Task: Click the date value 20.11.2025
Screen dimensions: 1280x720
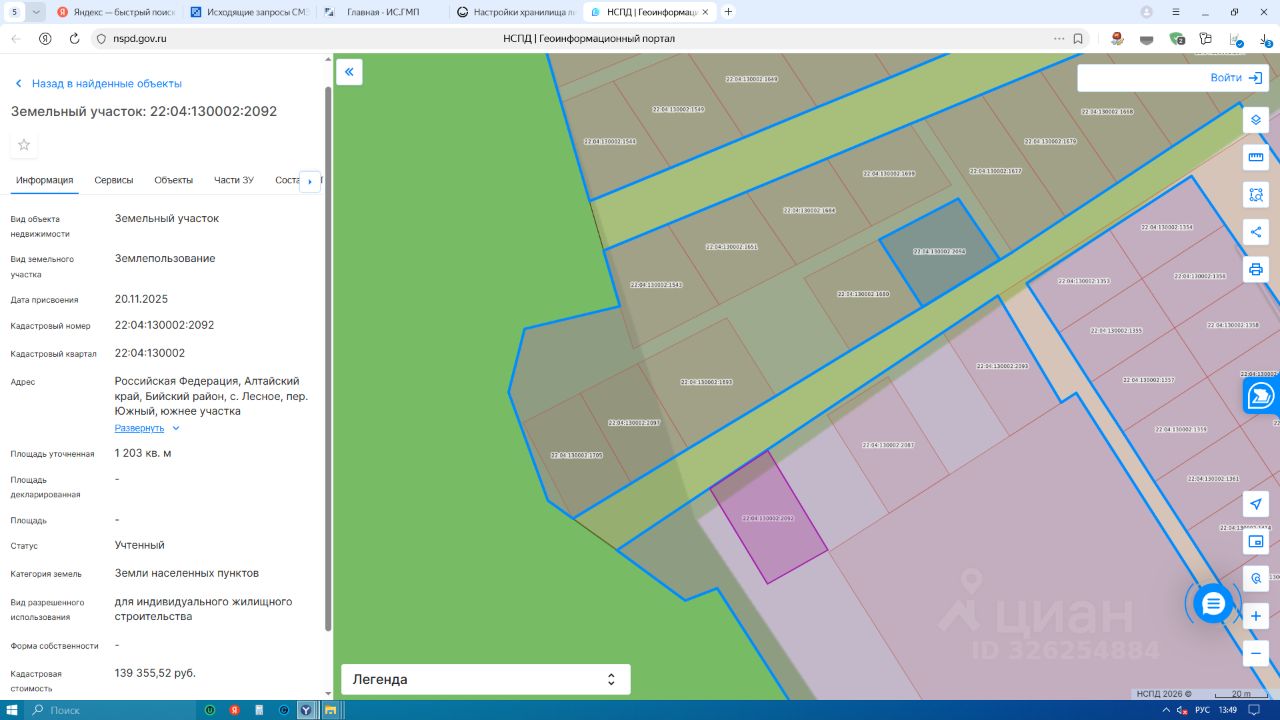Action: 141,298
